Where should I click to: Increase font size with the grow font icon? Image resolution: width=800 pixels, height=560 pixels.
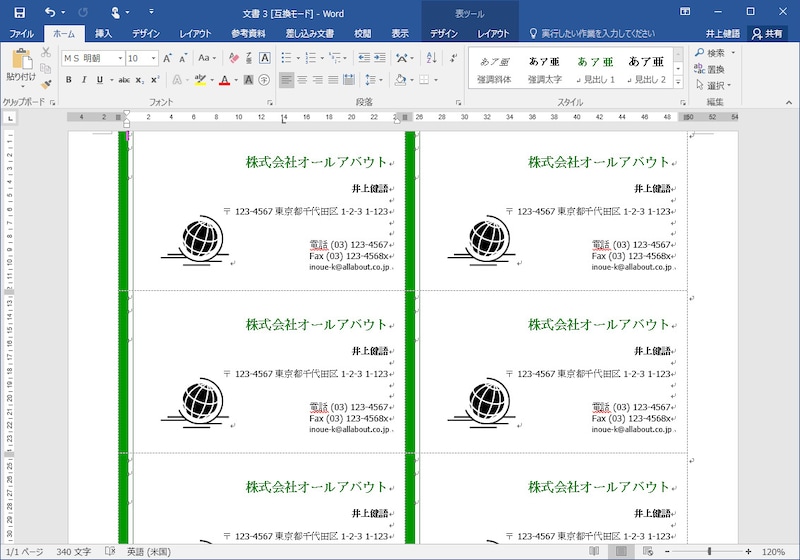(168, 58)
